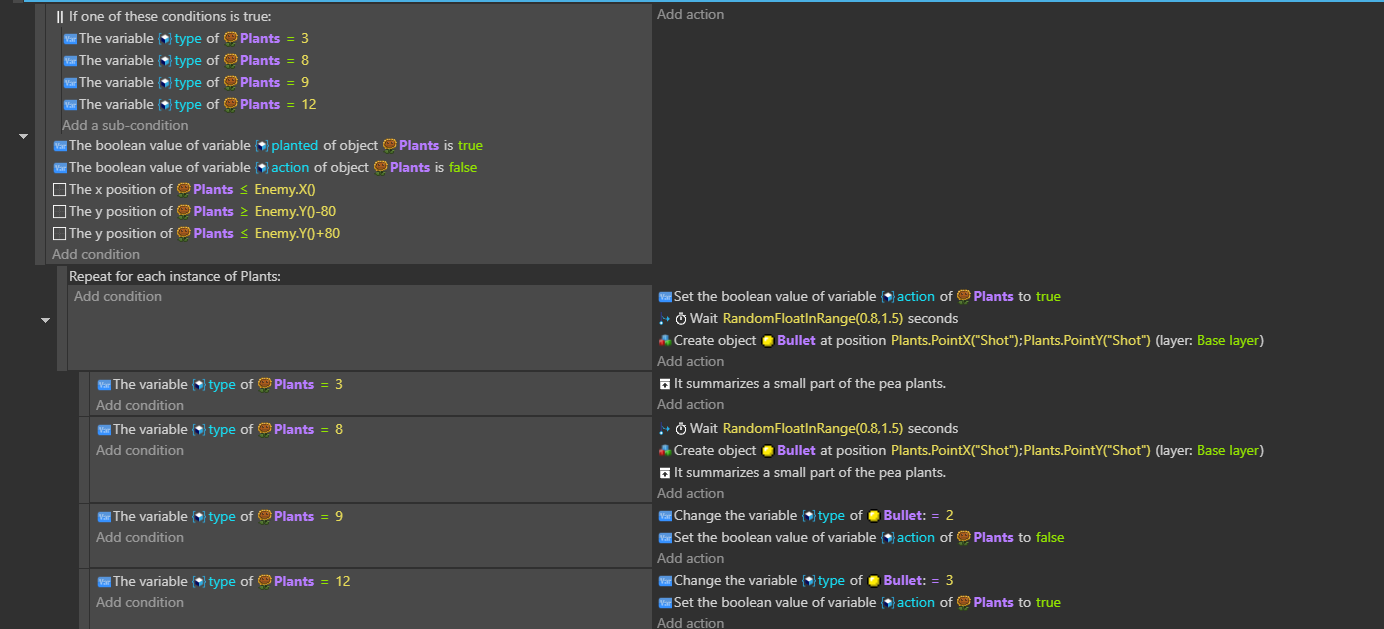Image resolution: width=1384 pixels, height=629 pixels.
Task: Click the comment icon in the type = 8 sub-event
Action: pyautogui.click(x=664, y=473)
